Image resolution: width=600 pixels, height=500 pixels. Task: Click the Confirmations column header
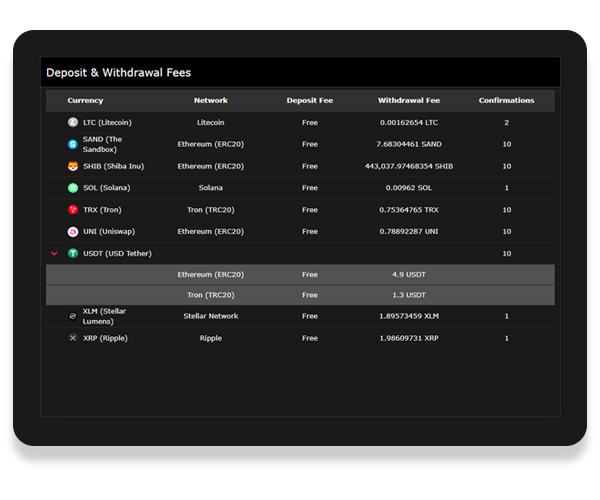click(x=507, y=100)
